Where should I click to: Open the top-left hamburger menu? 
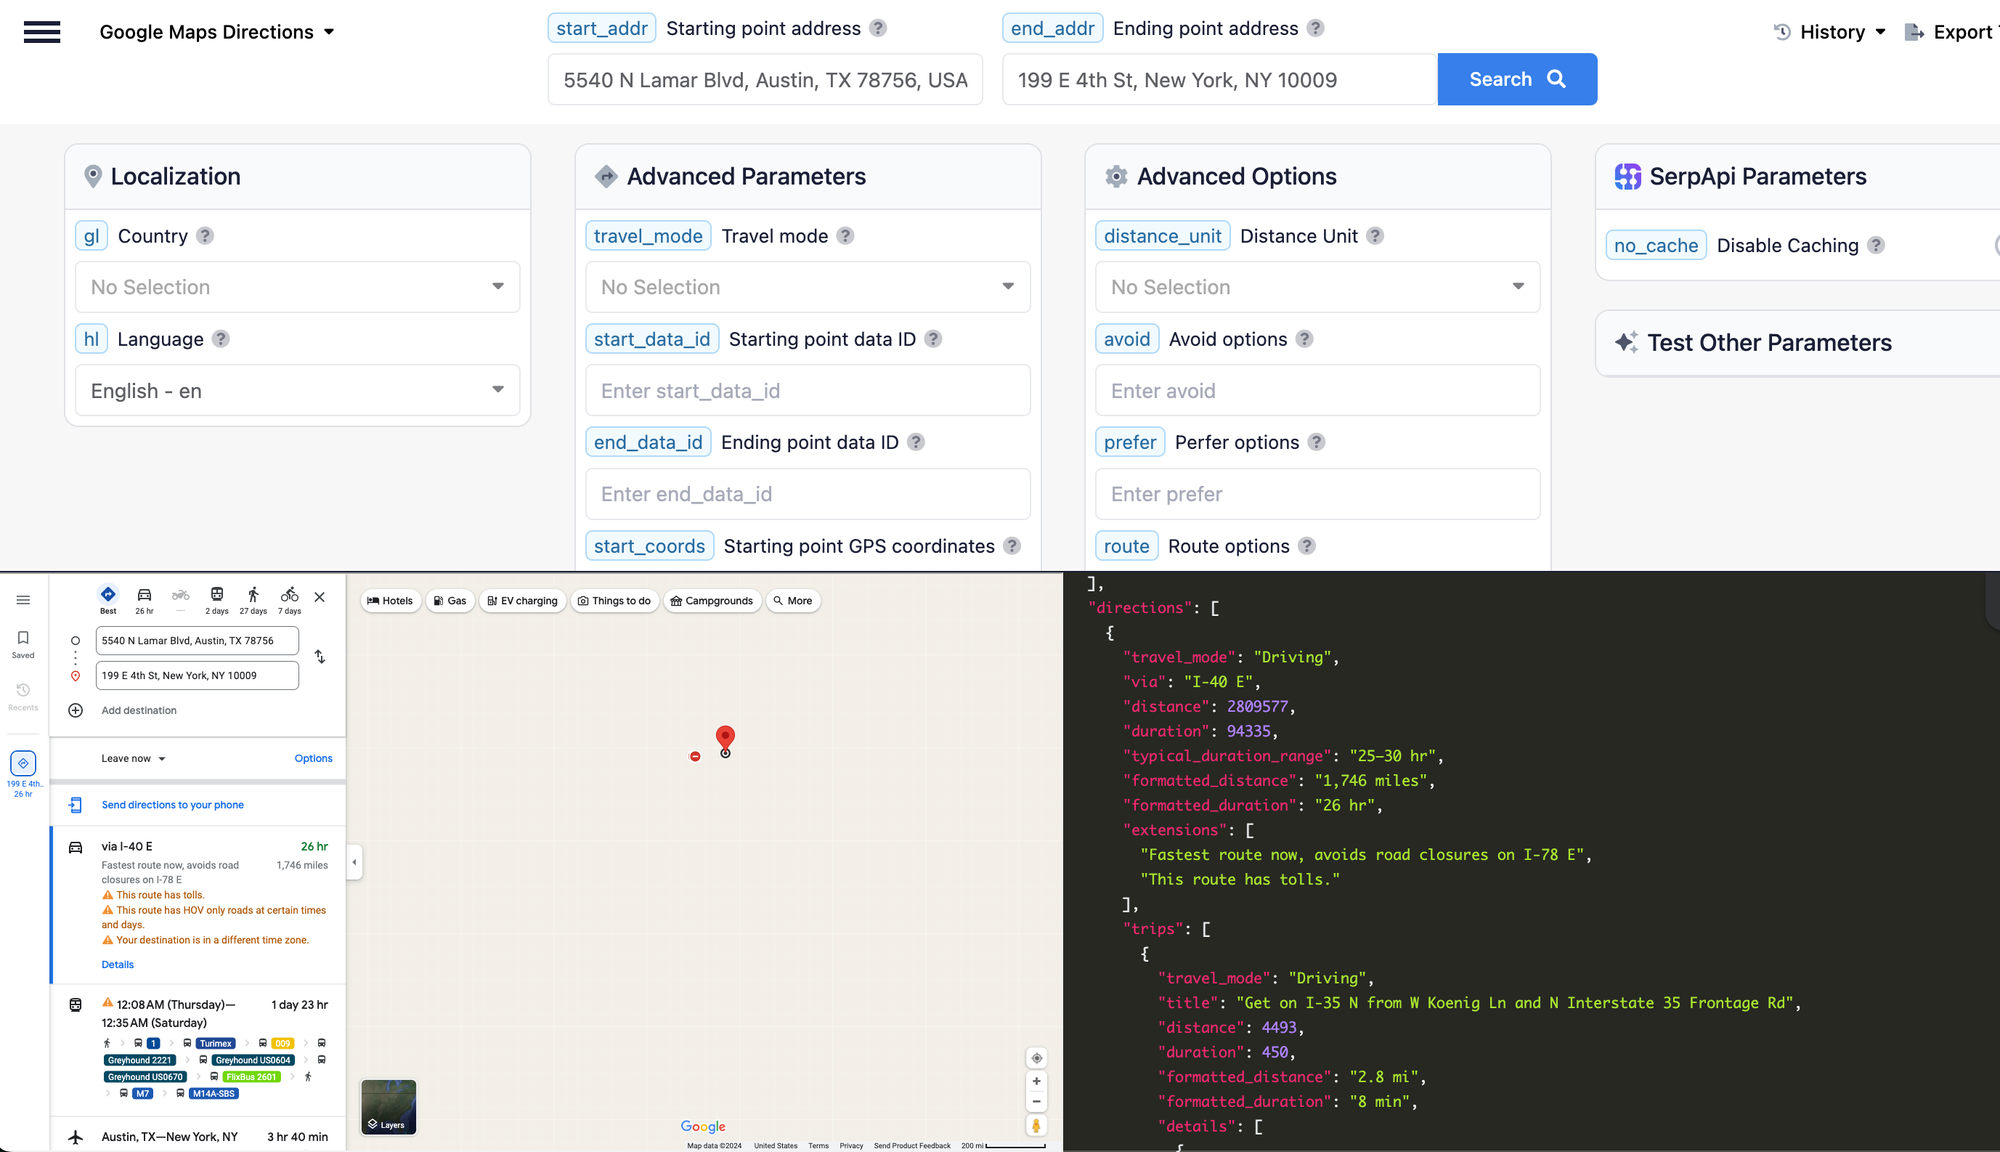click(x=42, y=32)
